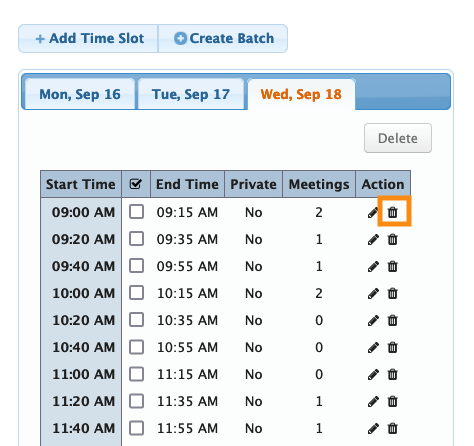Screen dimensions: 474x446
Task: Trash the 10:40 AM time slot
Action: click(x=393, y=347)
